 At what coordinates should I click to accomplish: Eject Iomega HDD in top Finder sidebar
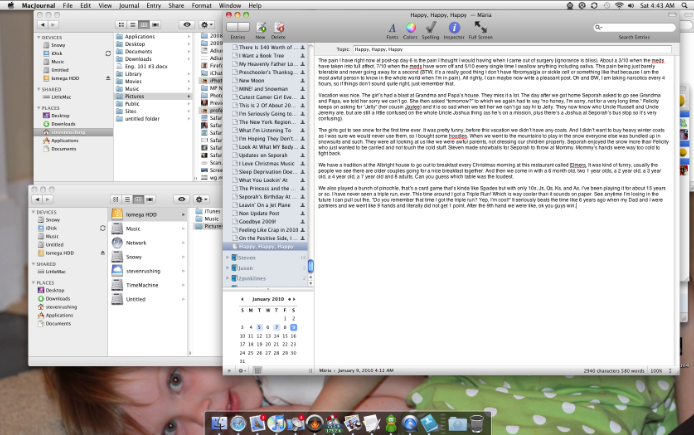point(108,78)
